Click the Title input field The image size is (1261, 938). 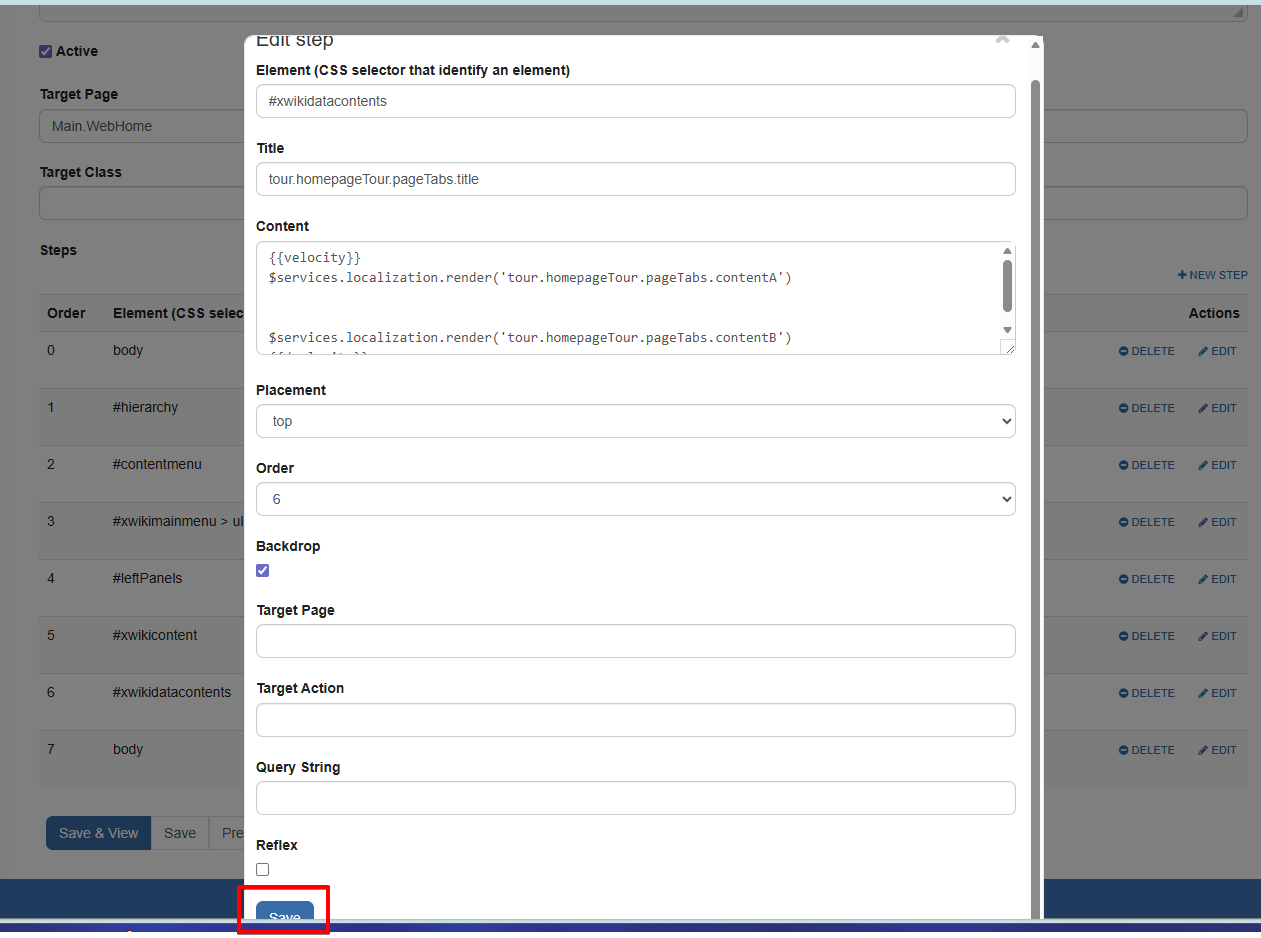635,179
